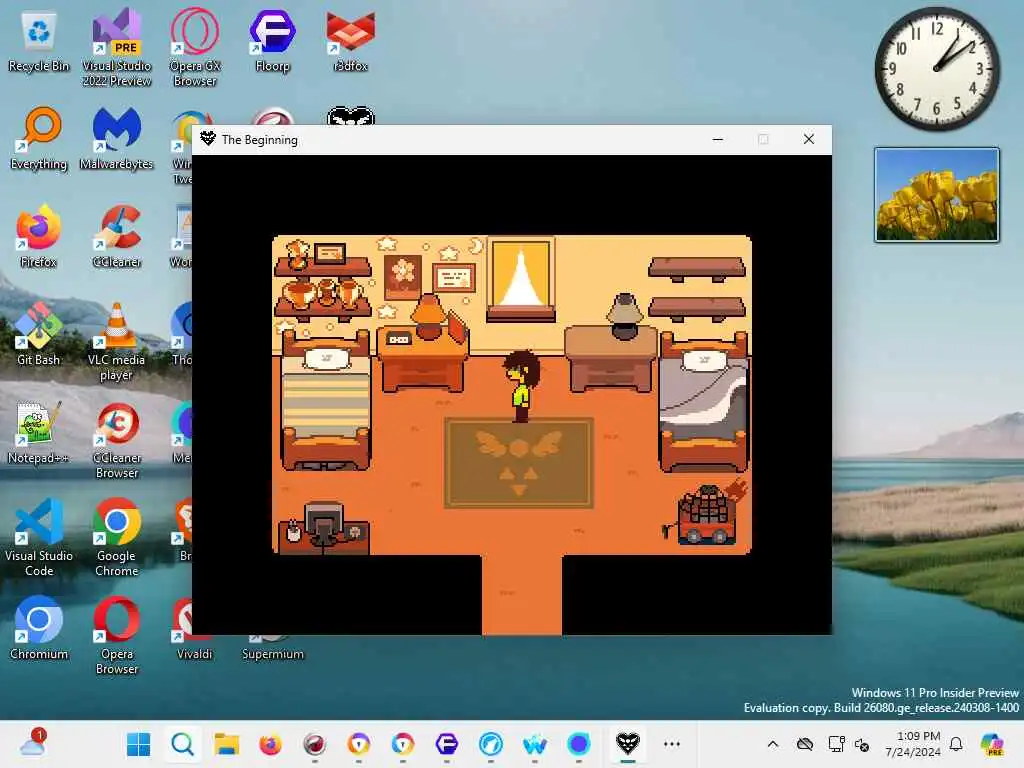Viewport: 1024px width, 768px height.
Task: Click the Floorp shortcut on the desktop
Action: click(272, 42)
